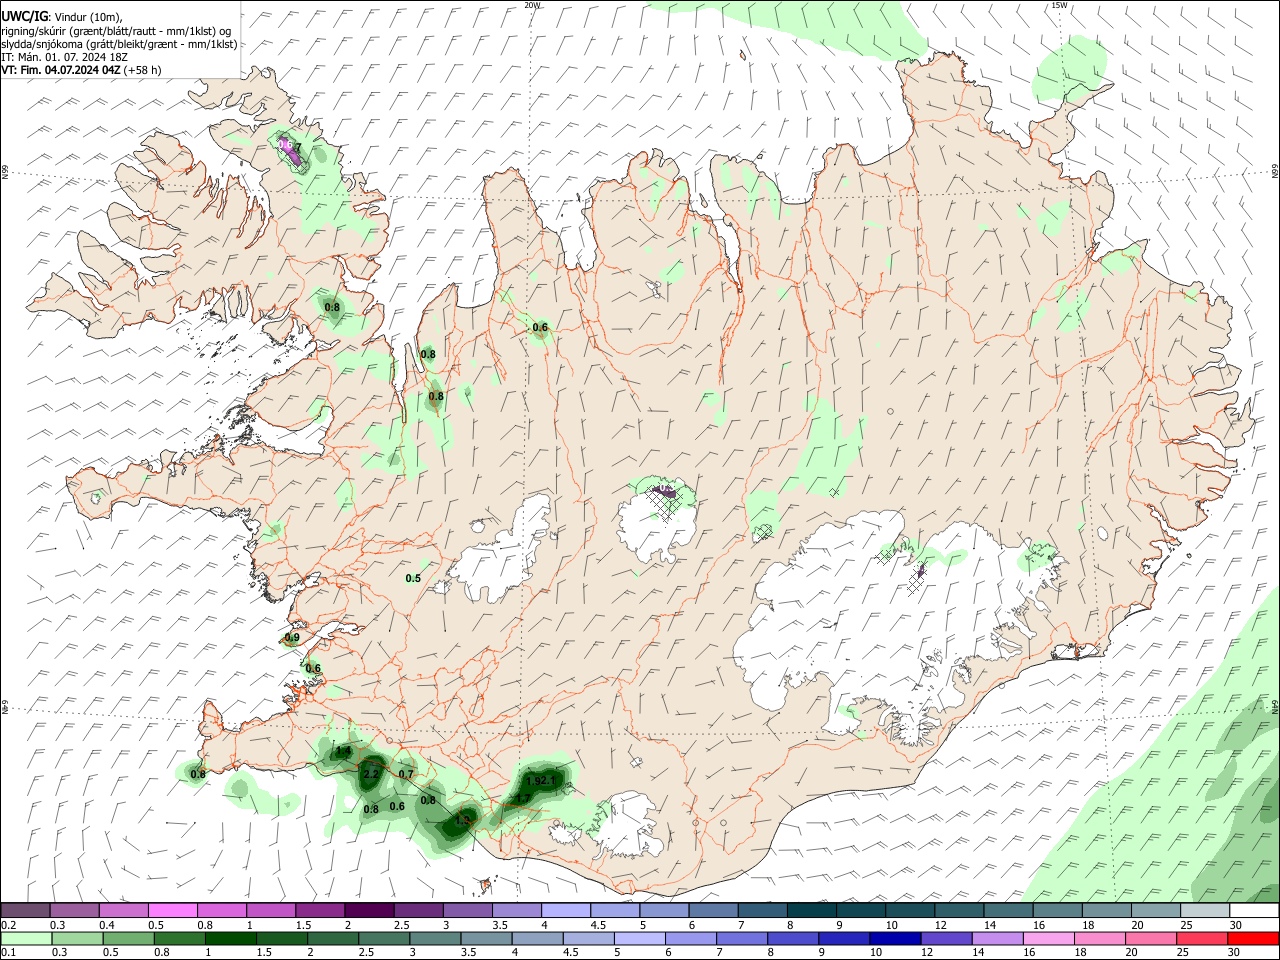
Task: Select the lower-legend swatch starting at 0.3
Action: click(78, 938)
